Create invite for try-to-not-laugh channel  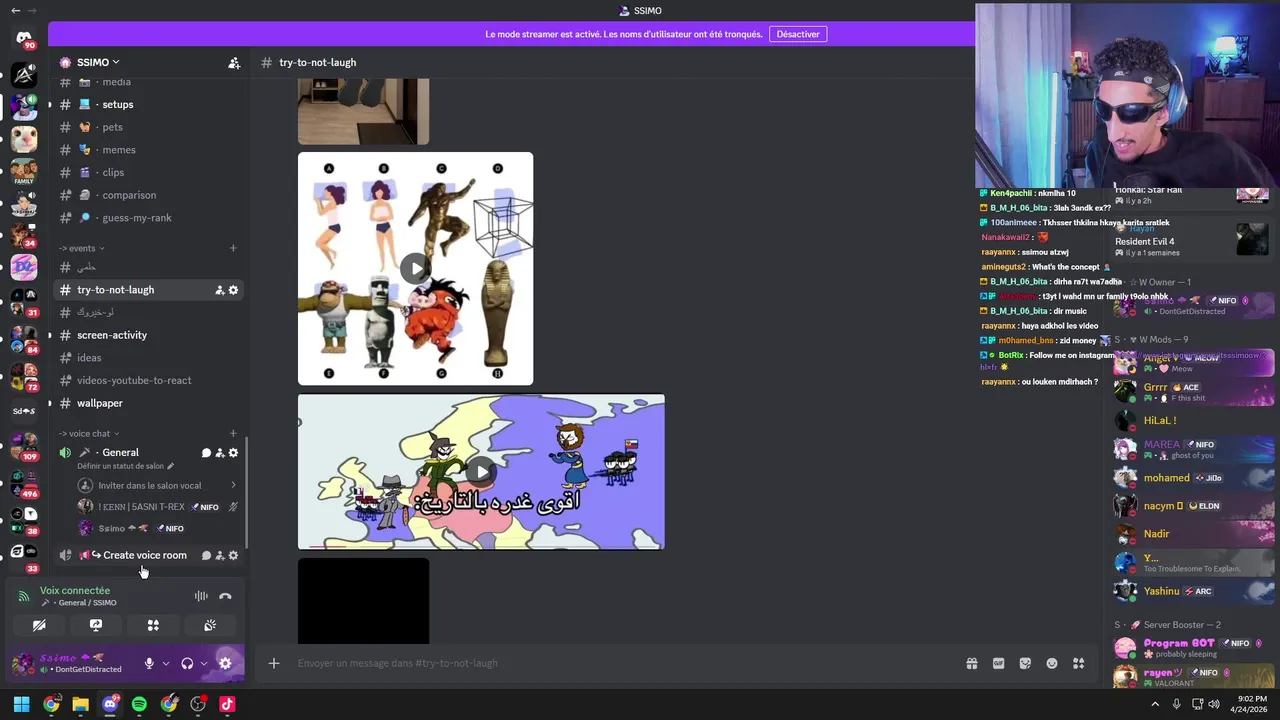coord(219,290)
